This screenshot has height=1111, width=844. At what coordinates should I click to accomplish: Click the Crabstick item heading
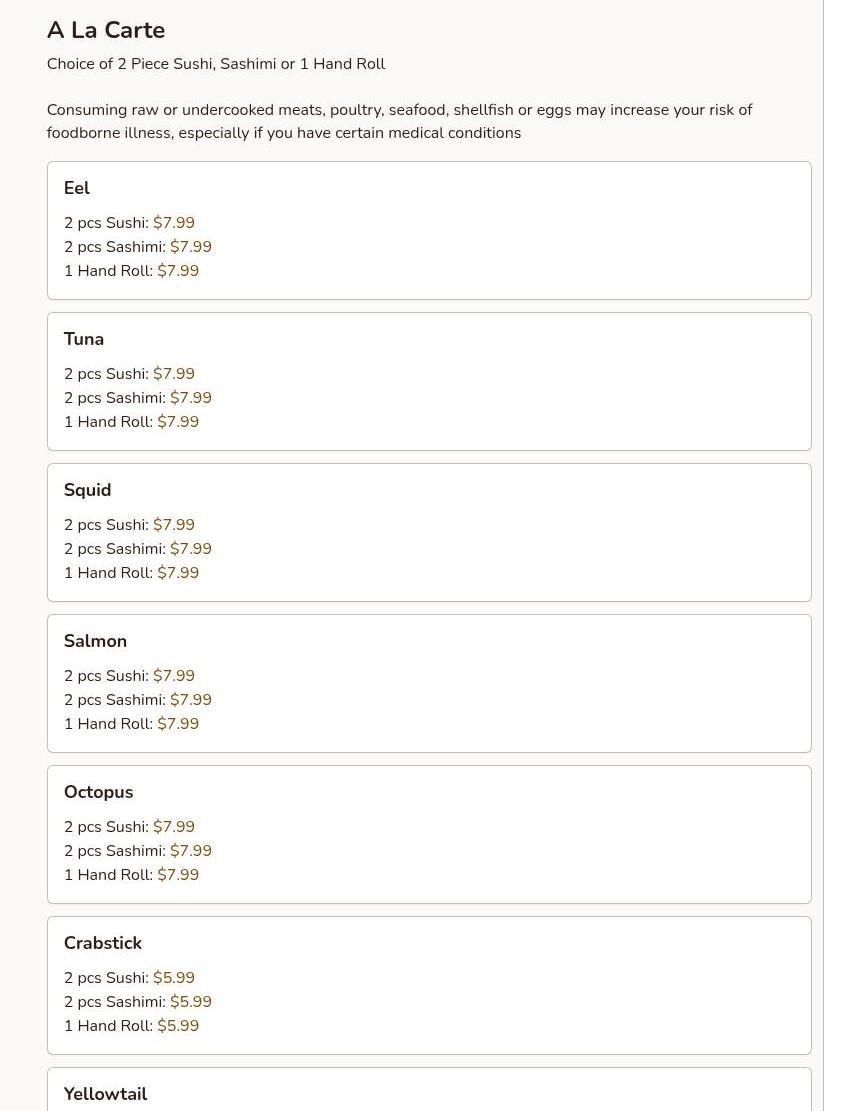coord(103,943)
